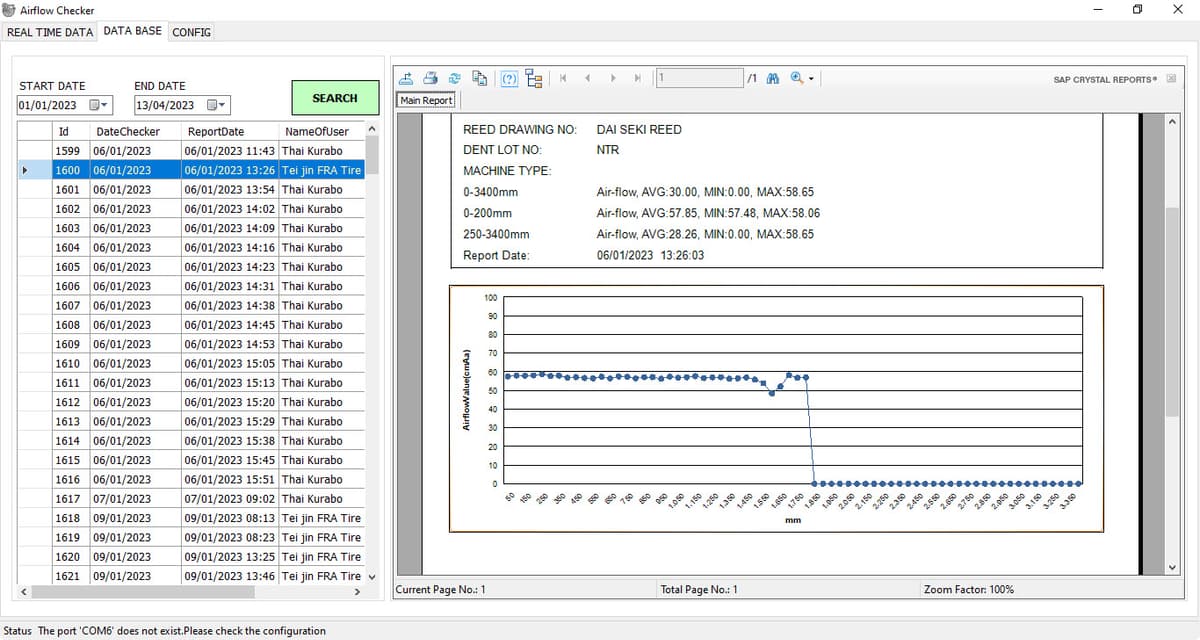The width and height of the screenshot is (1200, 640).
Task: Open the CONFIG tab
Action: pyautogui.click(x=191, y=32)
